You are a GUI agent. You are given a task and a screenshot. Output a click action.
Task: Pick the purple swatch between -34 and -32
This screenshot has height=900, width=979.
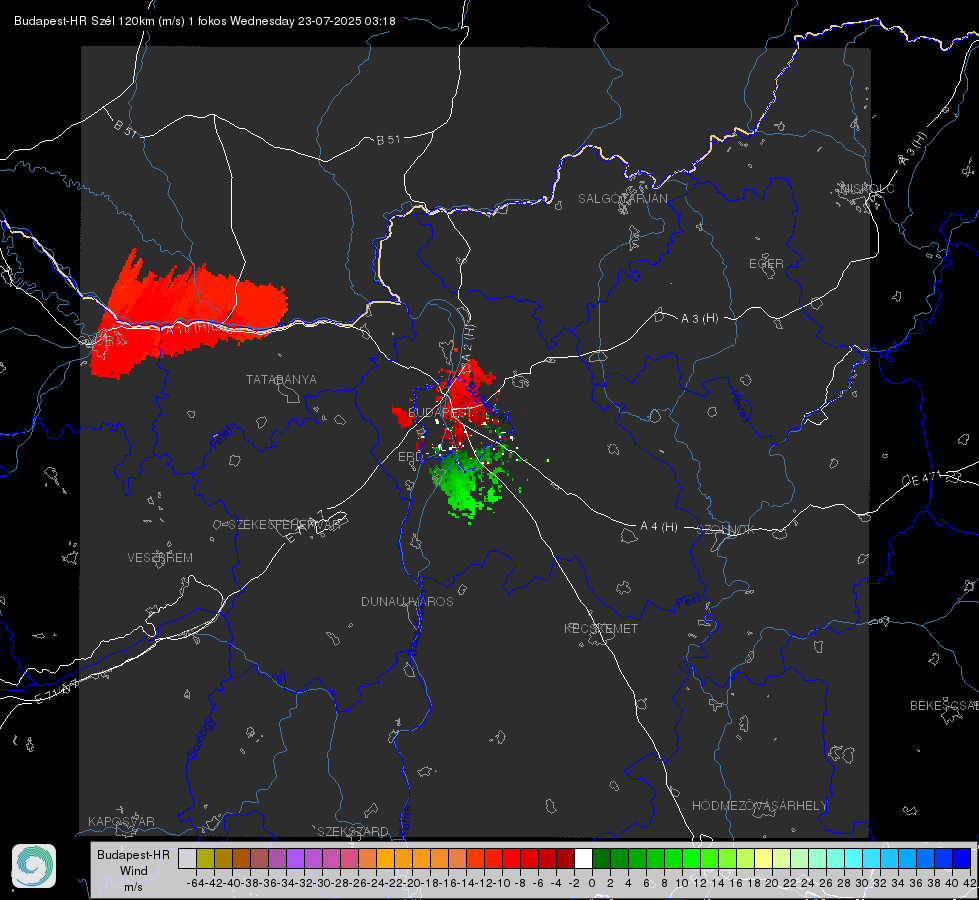[295, 859]
